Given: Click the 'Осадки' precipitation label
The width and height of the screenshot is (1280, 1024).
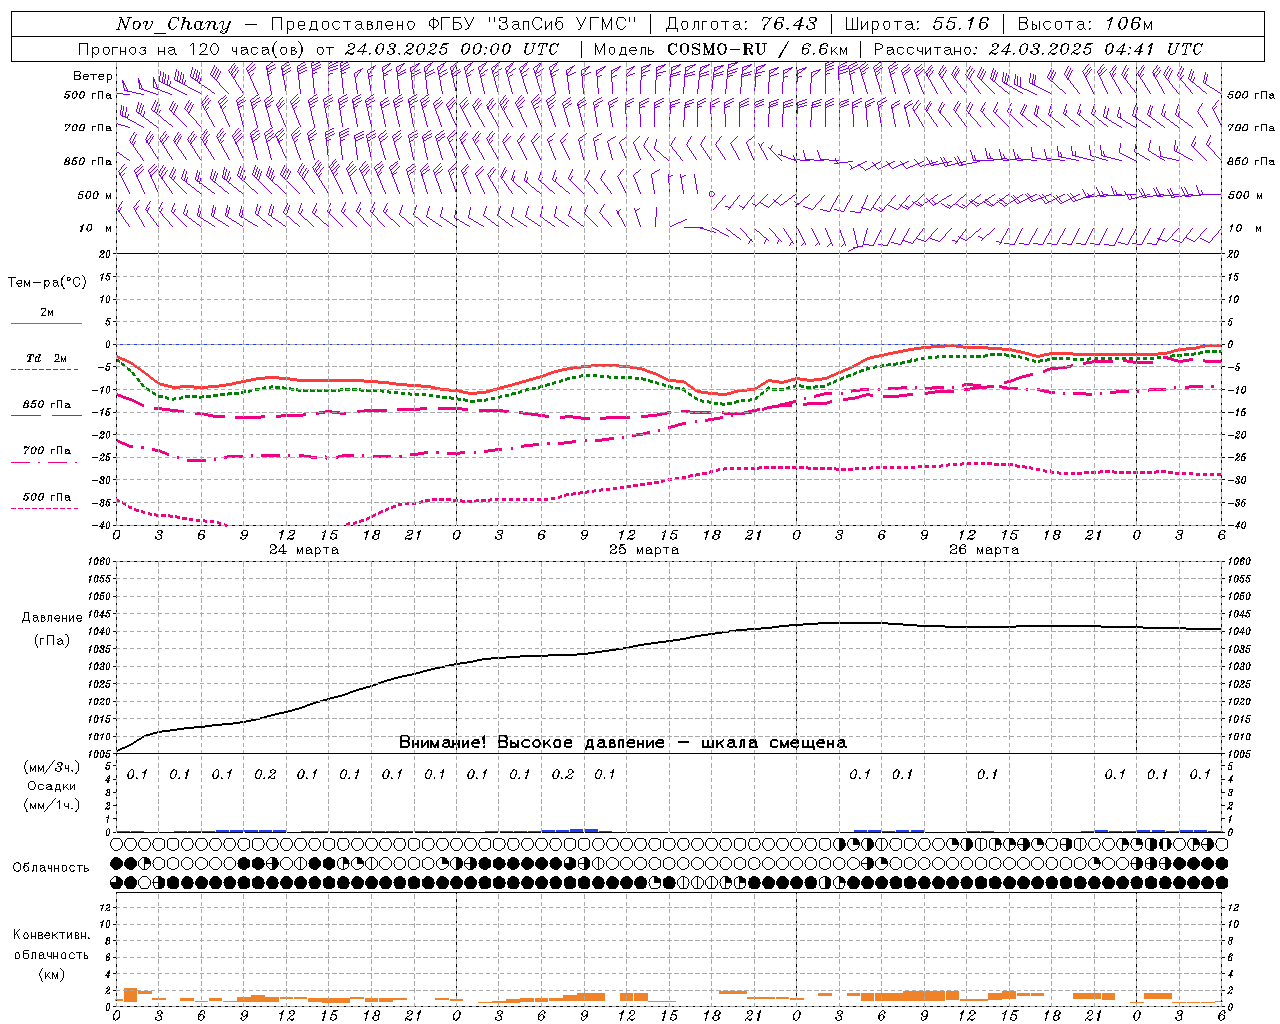Looking at the screenshot, I should (52, 786).
